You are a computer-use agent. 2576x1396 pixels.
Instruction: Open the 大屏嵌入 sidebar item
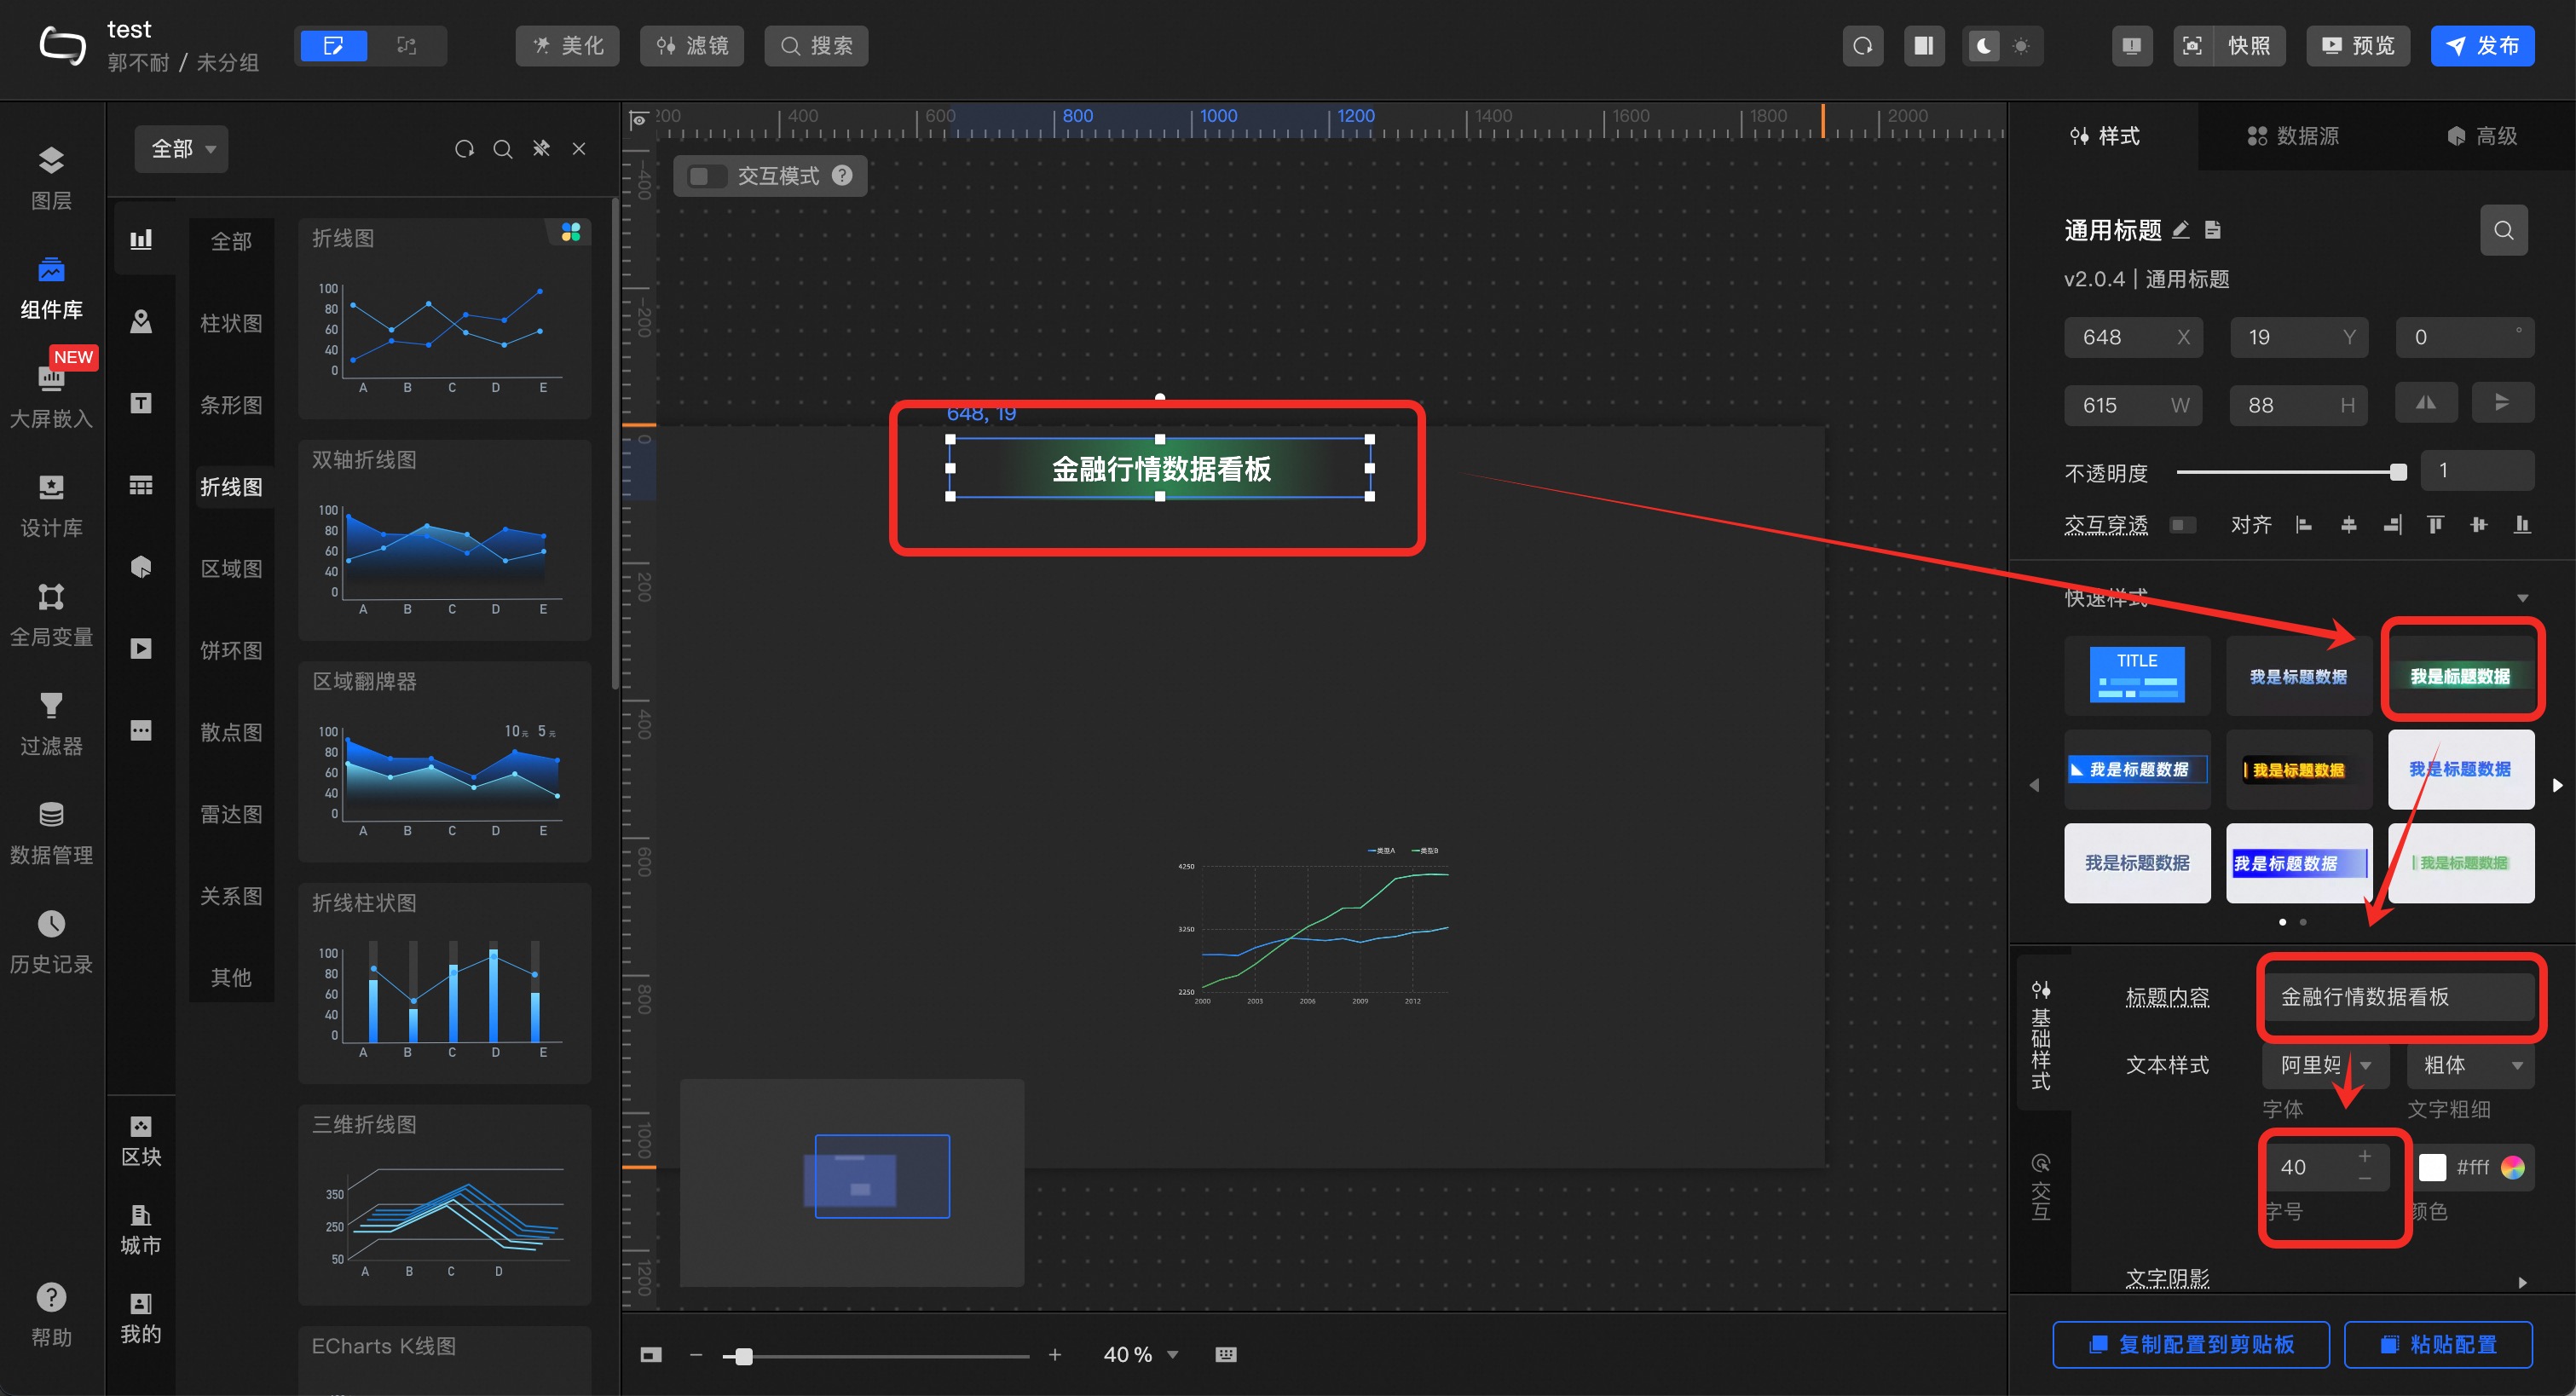tap(51, 395)
